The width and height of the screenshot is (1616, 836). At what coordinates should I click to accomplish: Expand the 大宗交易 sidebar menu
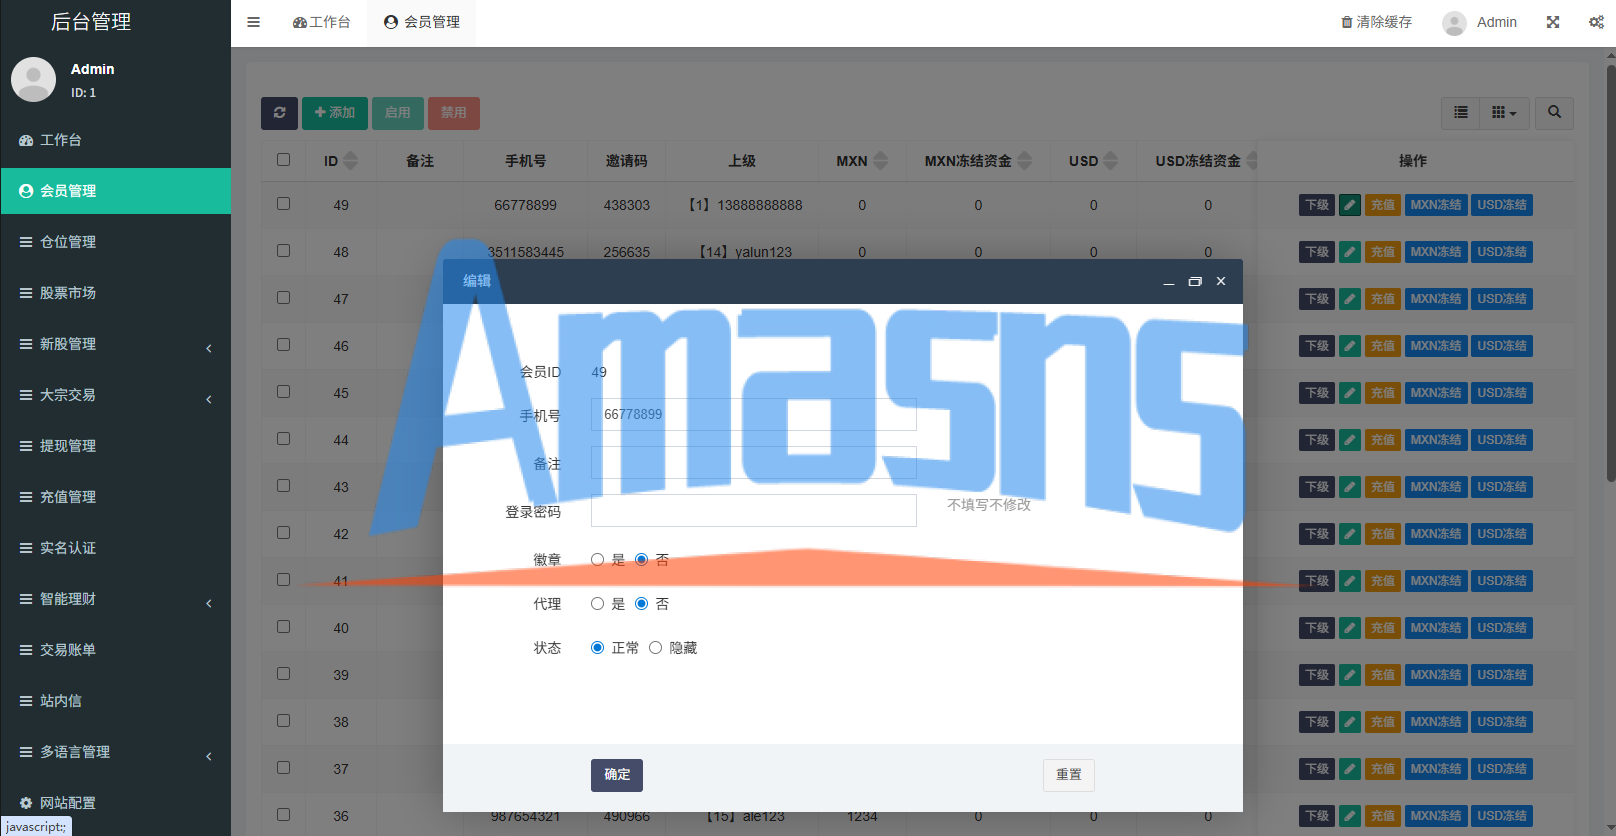click(x=115, y=395)
